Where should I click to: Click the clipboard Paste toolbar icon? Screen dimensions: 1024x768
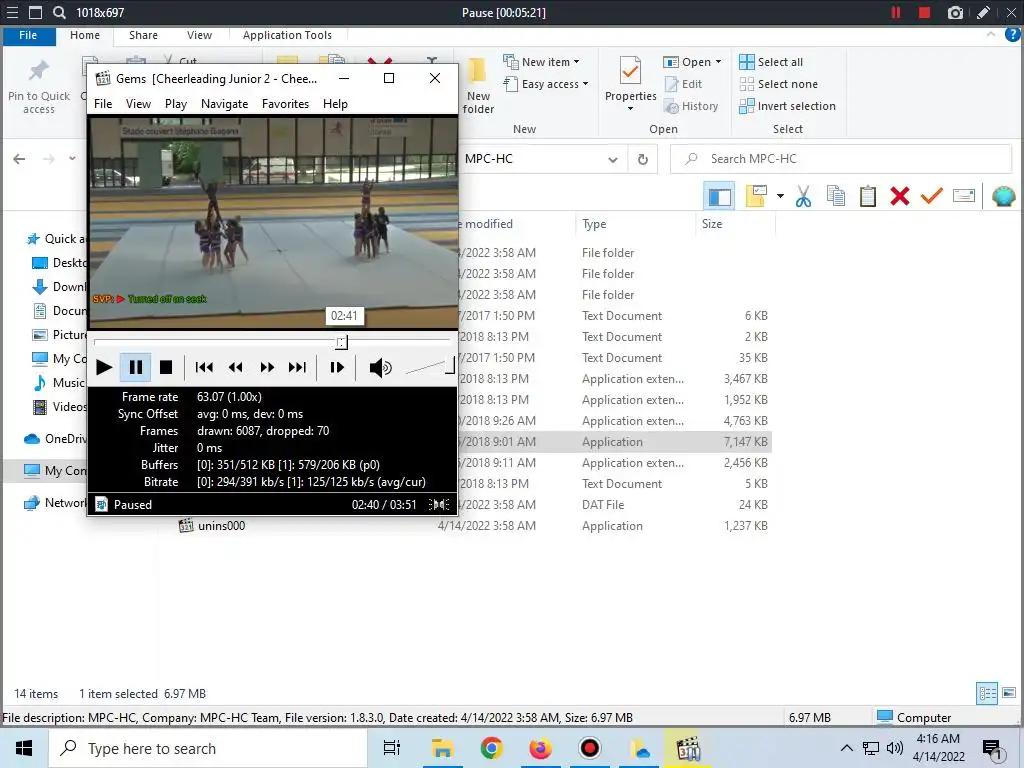(867, 197)
